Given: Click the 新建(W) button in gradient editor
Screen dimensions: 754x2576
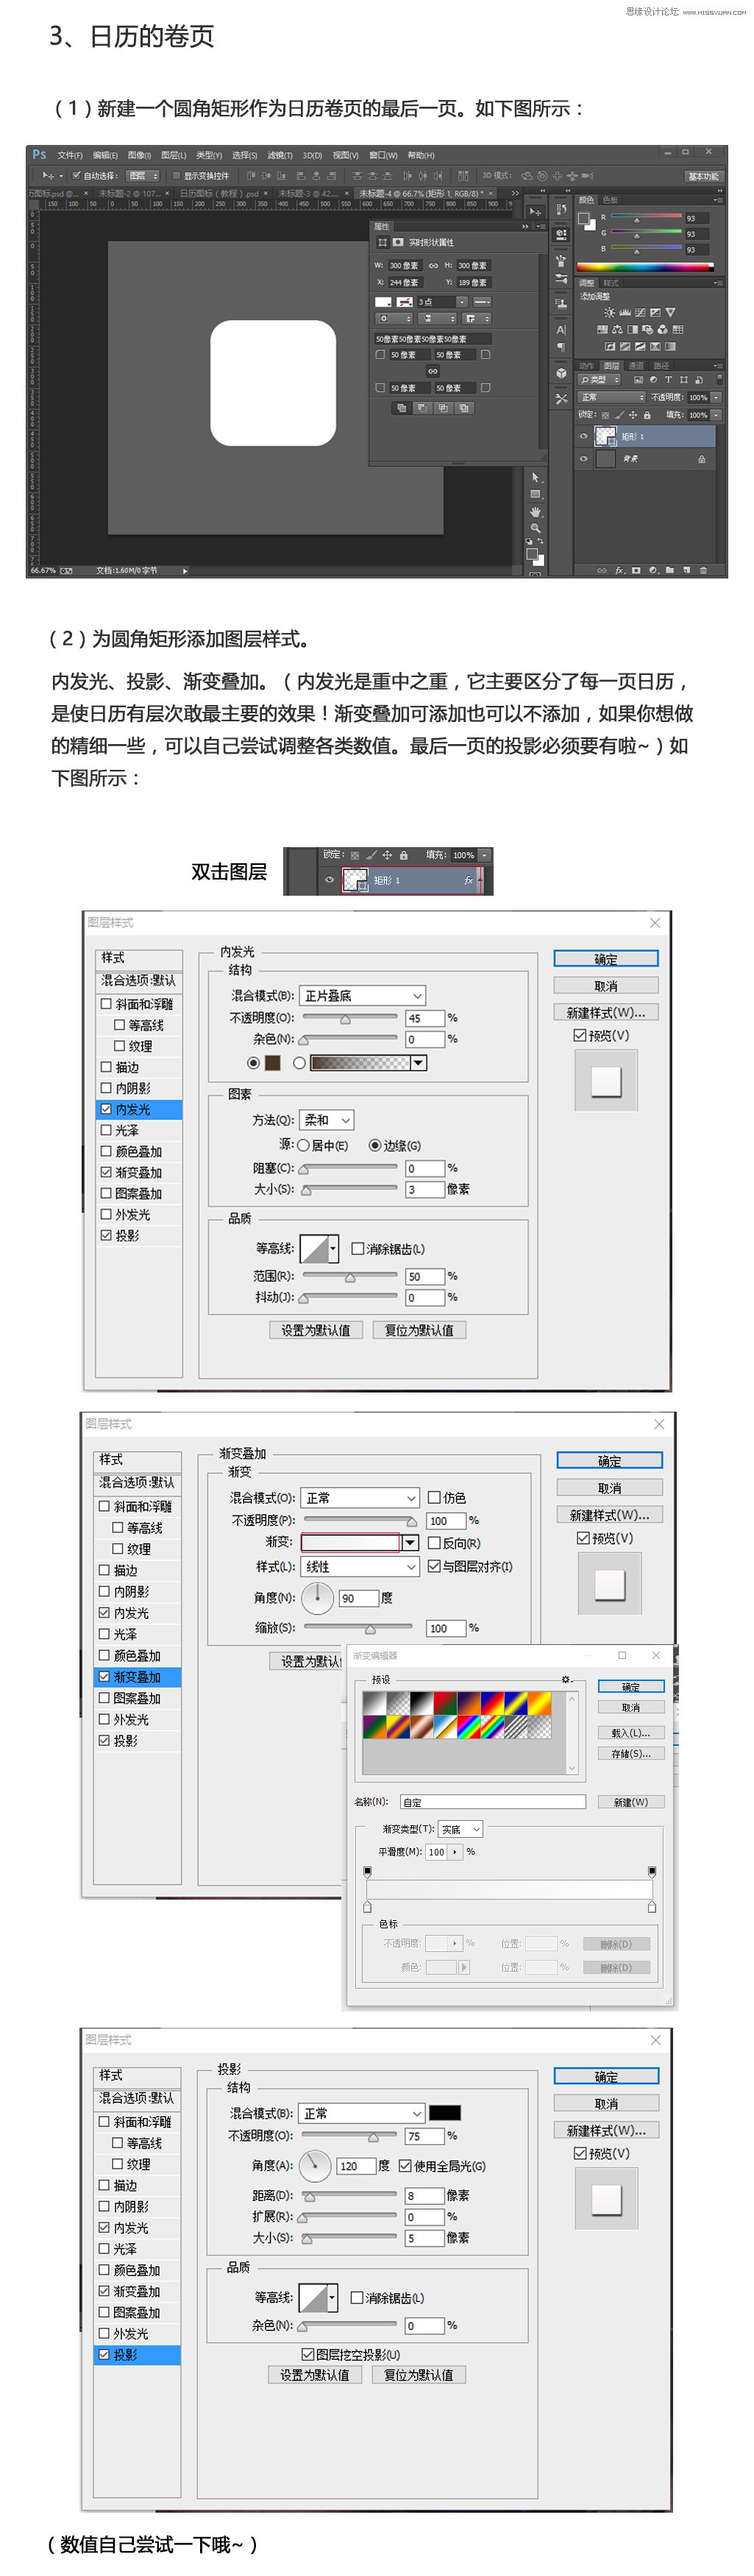Looking at the screenshot, I should tap(631, 1802).
